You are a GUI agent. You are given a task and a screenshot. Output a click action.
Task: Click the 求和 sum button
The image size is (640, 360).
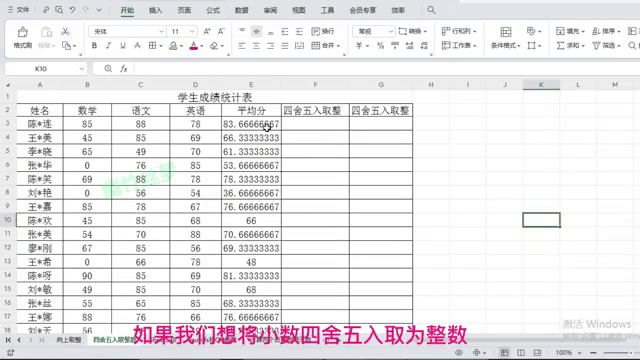570,46
